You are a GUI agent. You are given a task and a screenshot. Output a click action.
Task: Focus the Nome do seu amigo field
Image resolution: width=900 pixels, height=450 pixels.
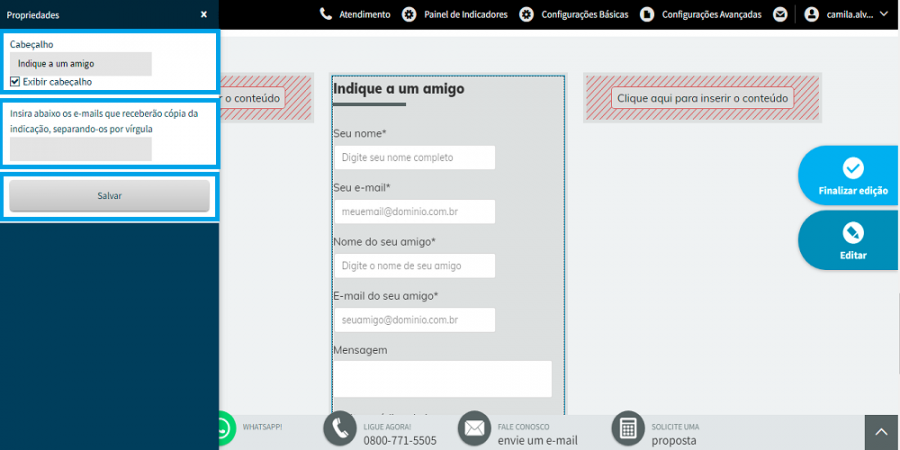(414, 266)
